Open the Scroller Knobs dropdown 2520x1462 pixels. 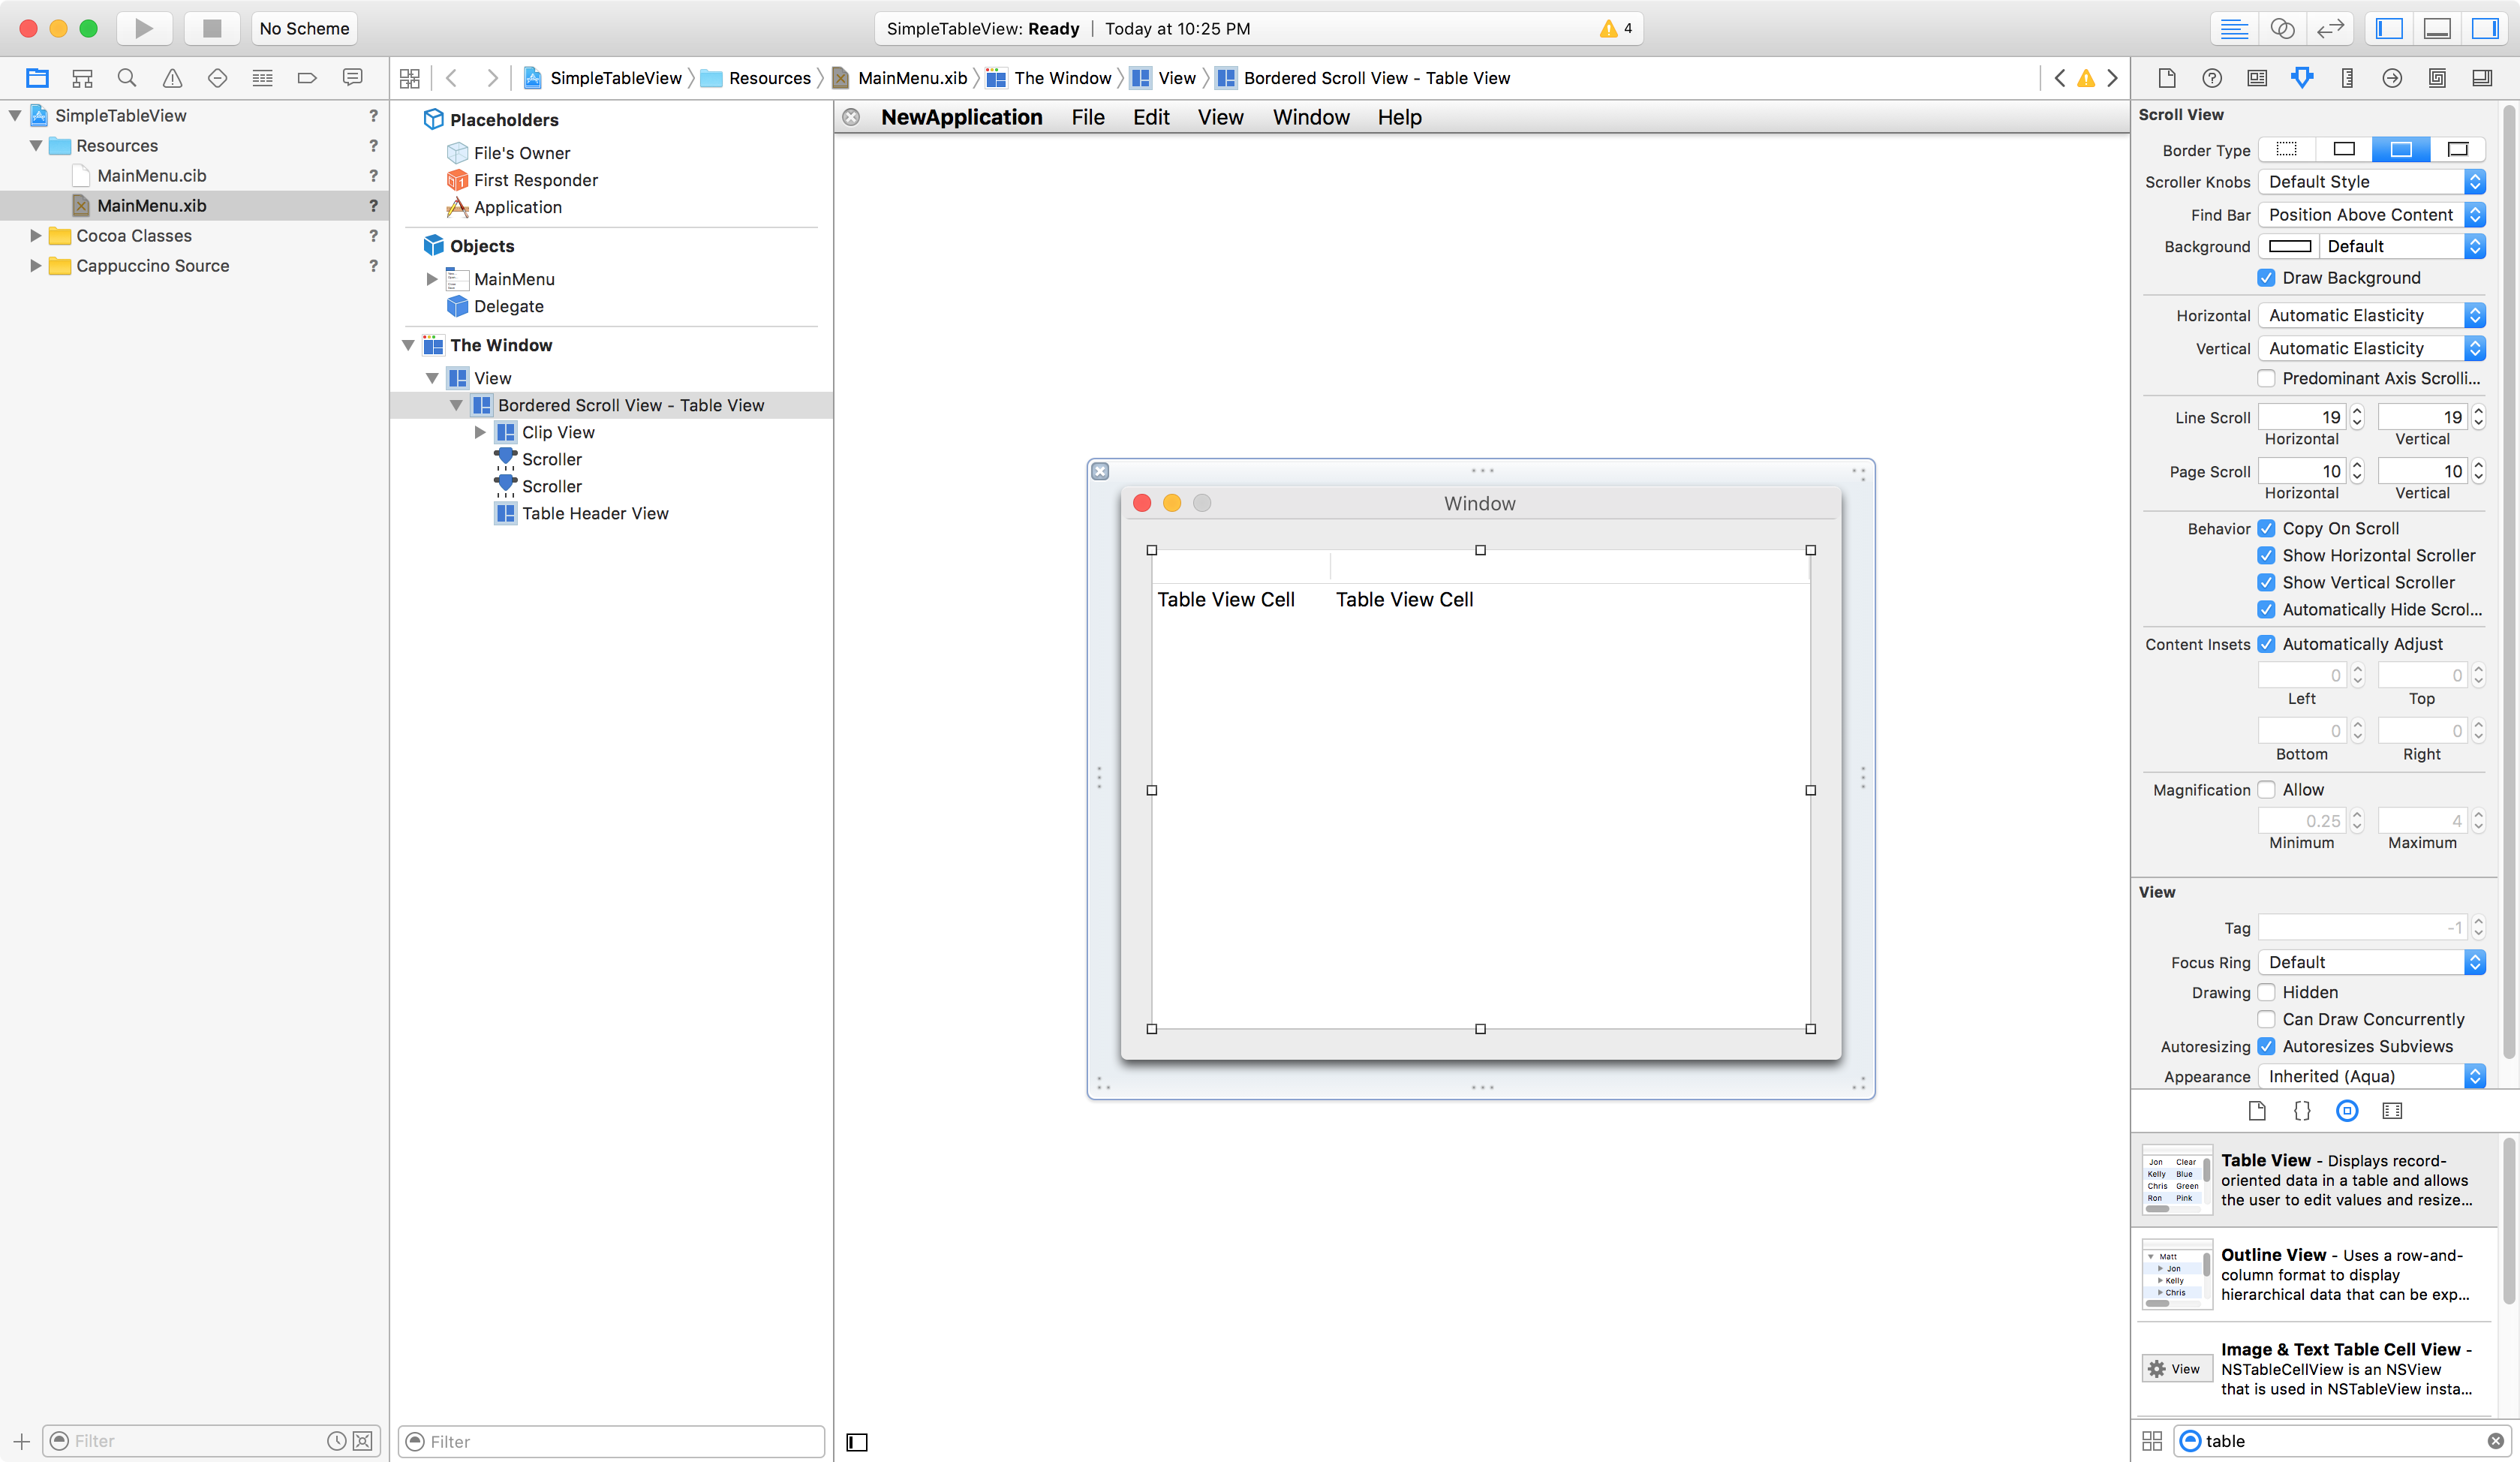[2372, 182]
